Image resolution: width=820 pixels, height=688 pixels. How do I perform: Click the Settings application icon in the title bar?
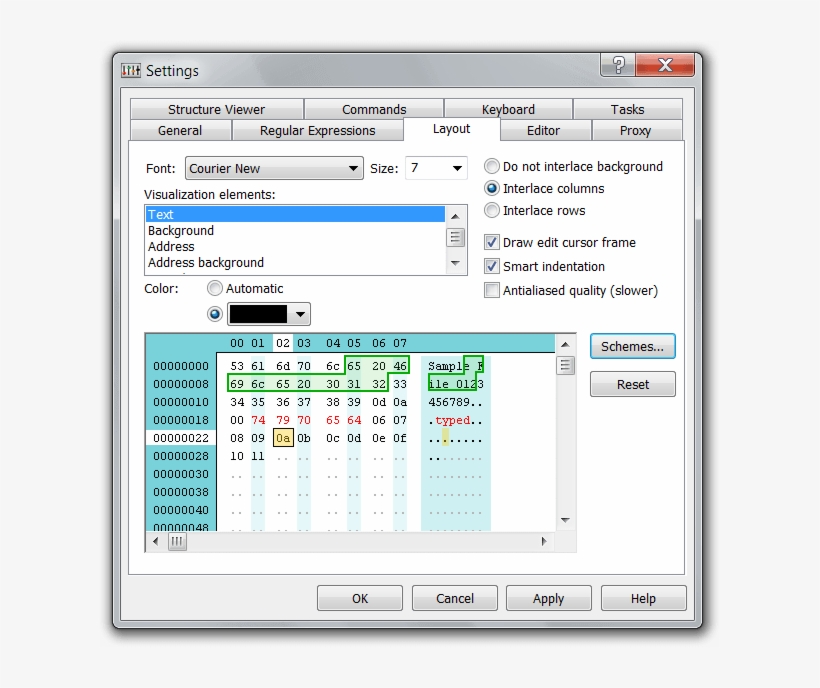[131, 70]
